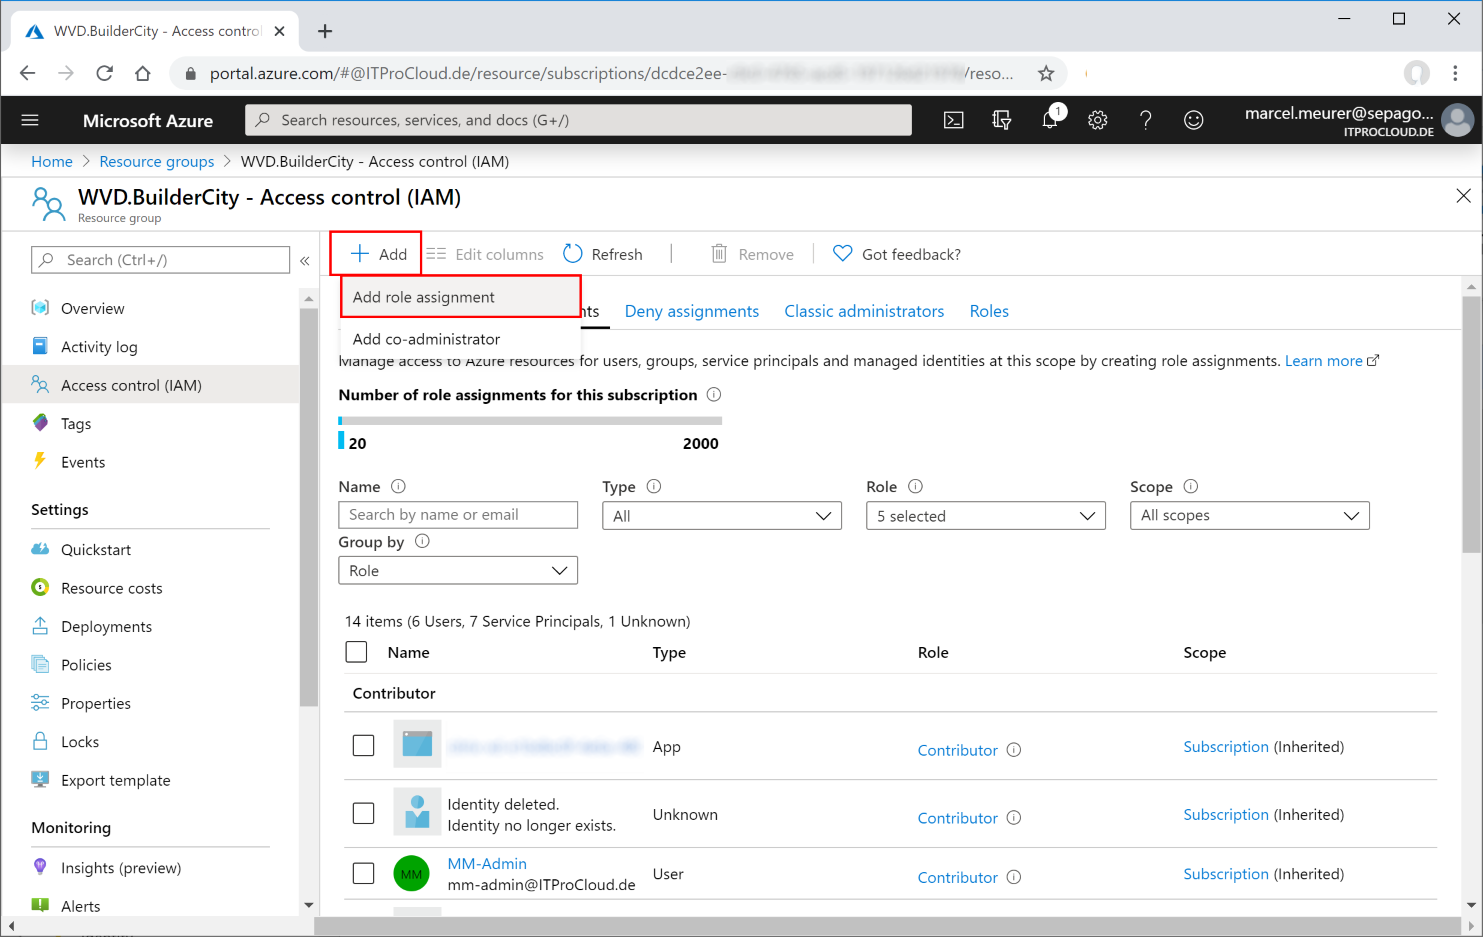
Task: Click Edit columns in the toolbar
Action: coord(485,254)
